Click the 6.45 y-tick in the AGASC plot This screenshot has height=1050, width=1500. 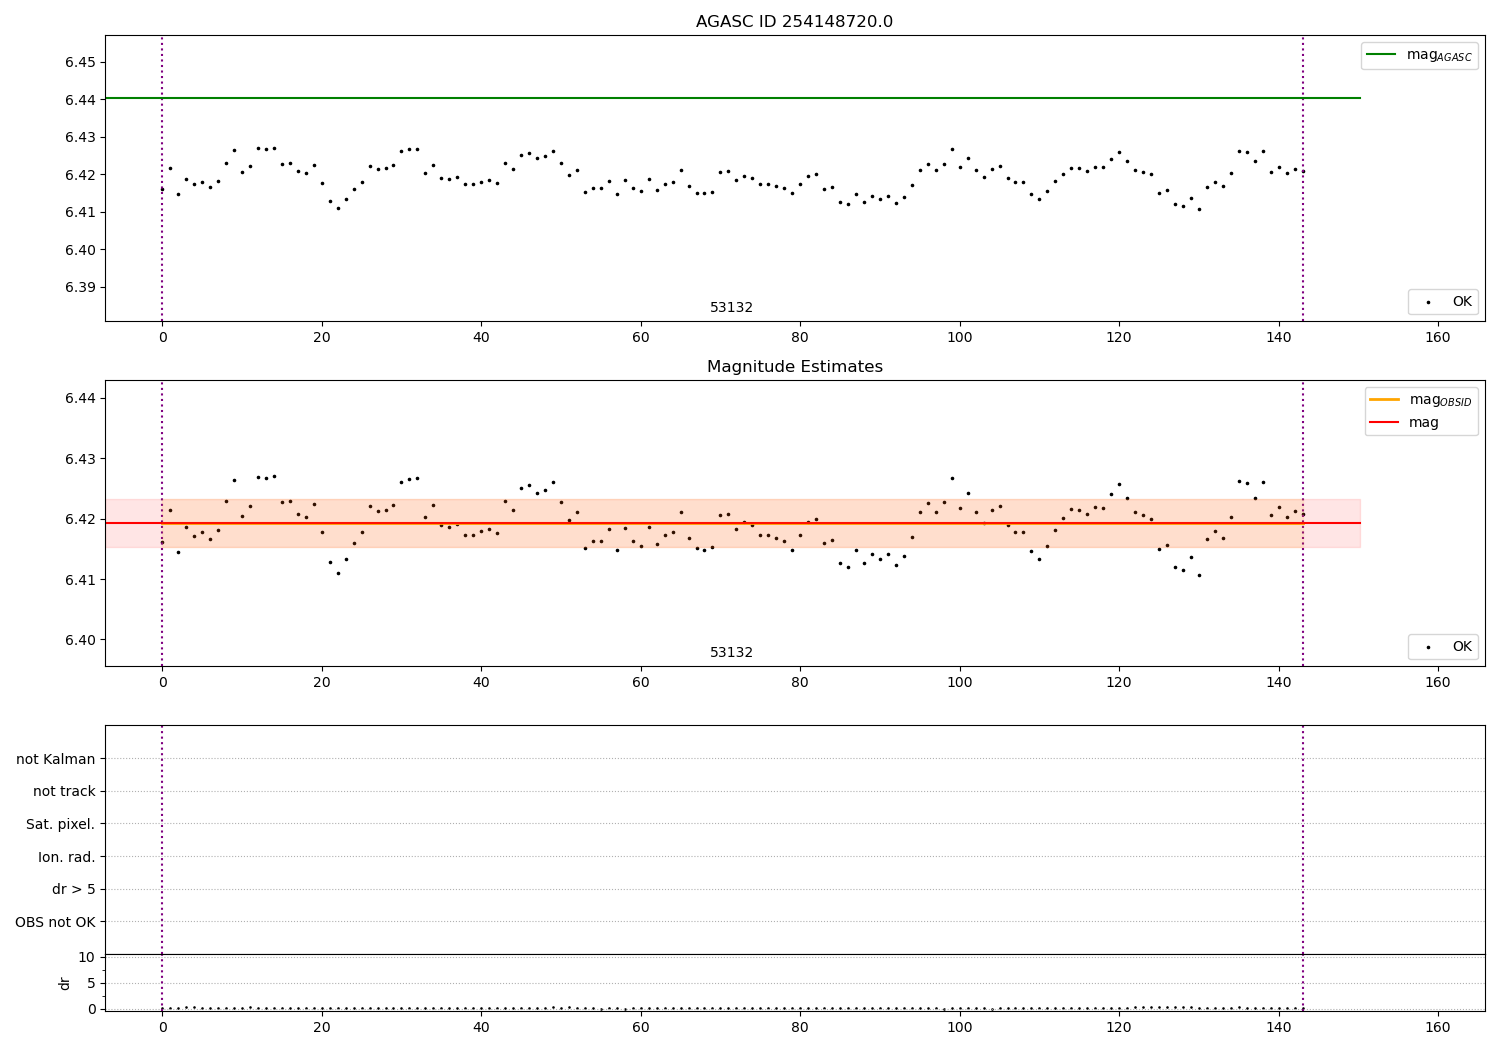click(x=80, y=62)
